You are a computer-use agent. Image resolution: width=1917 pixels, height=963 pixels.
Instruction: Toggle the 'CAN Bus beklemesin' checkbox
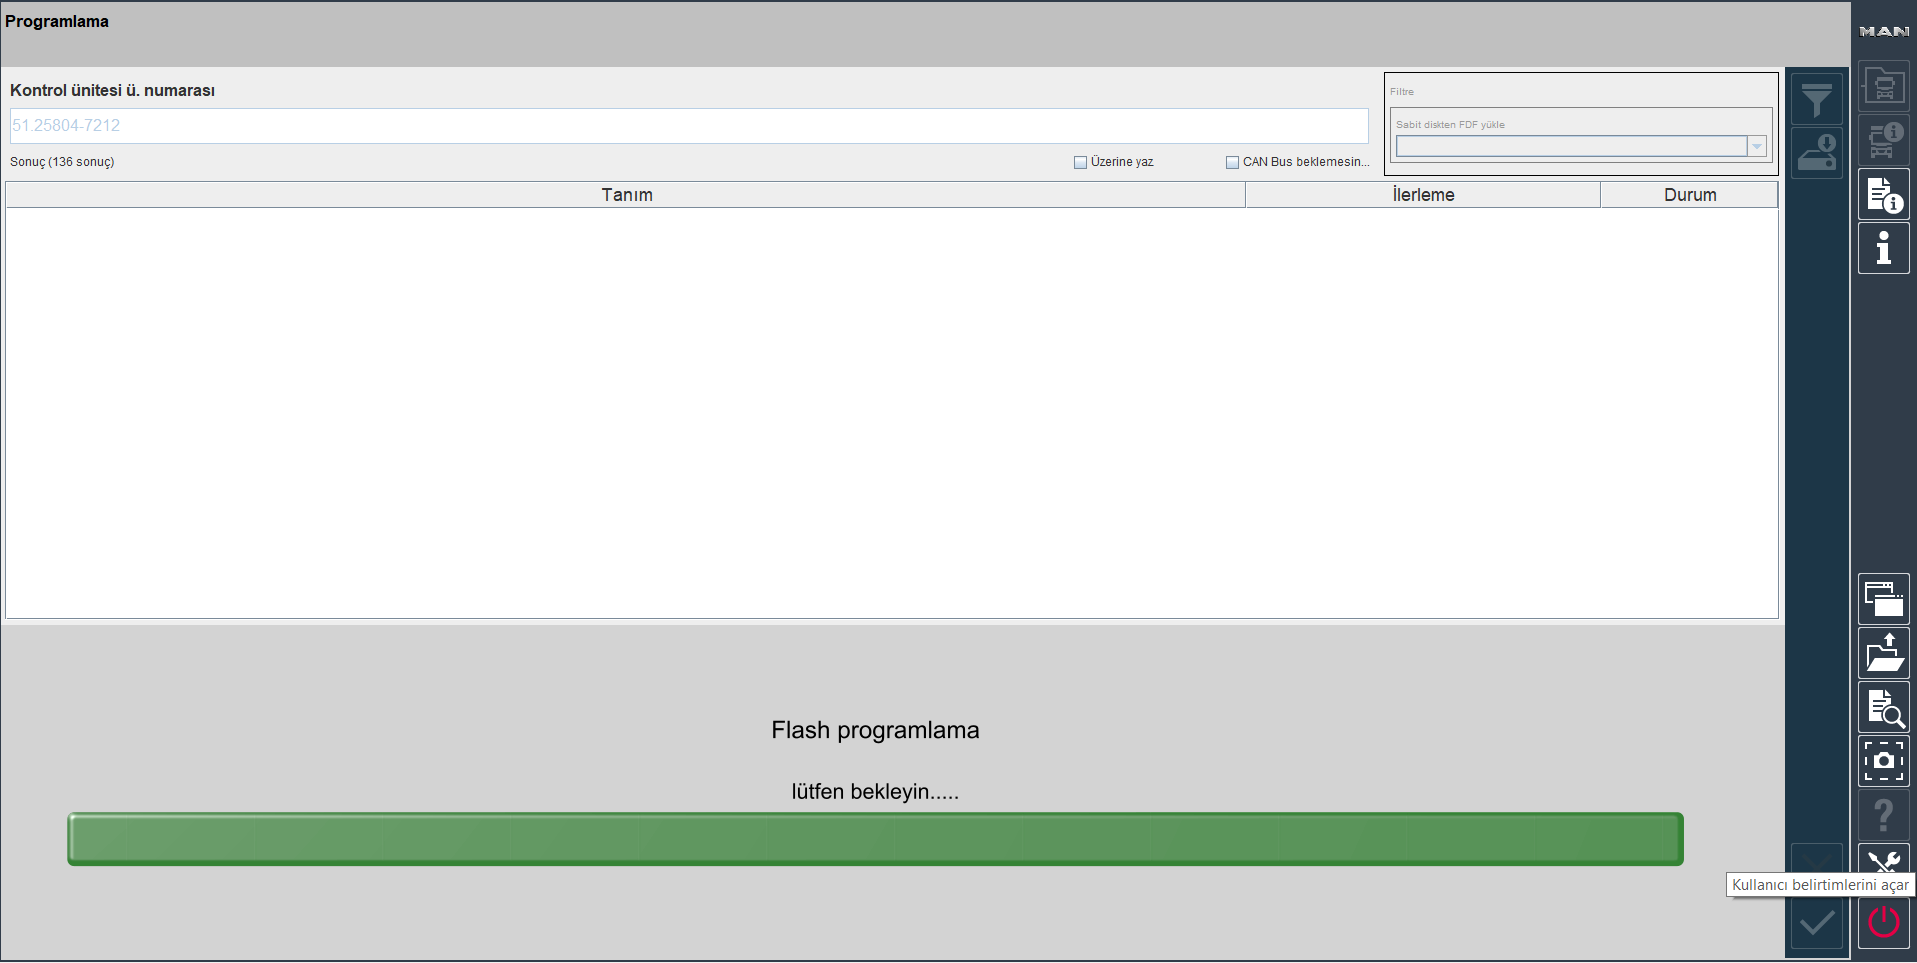(1232, 162)
